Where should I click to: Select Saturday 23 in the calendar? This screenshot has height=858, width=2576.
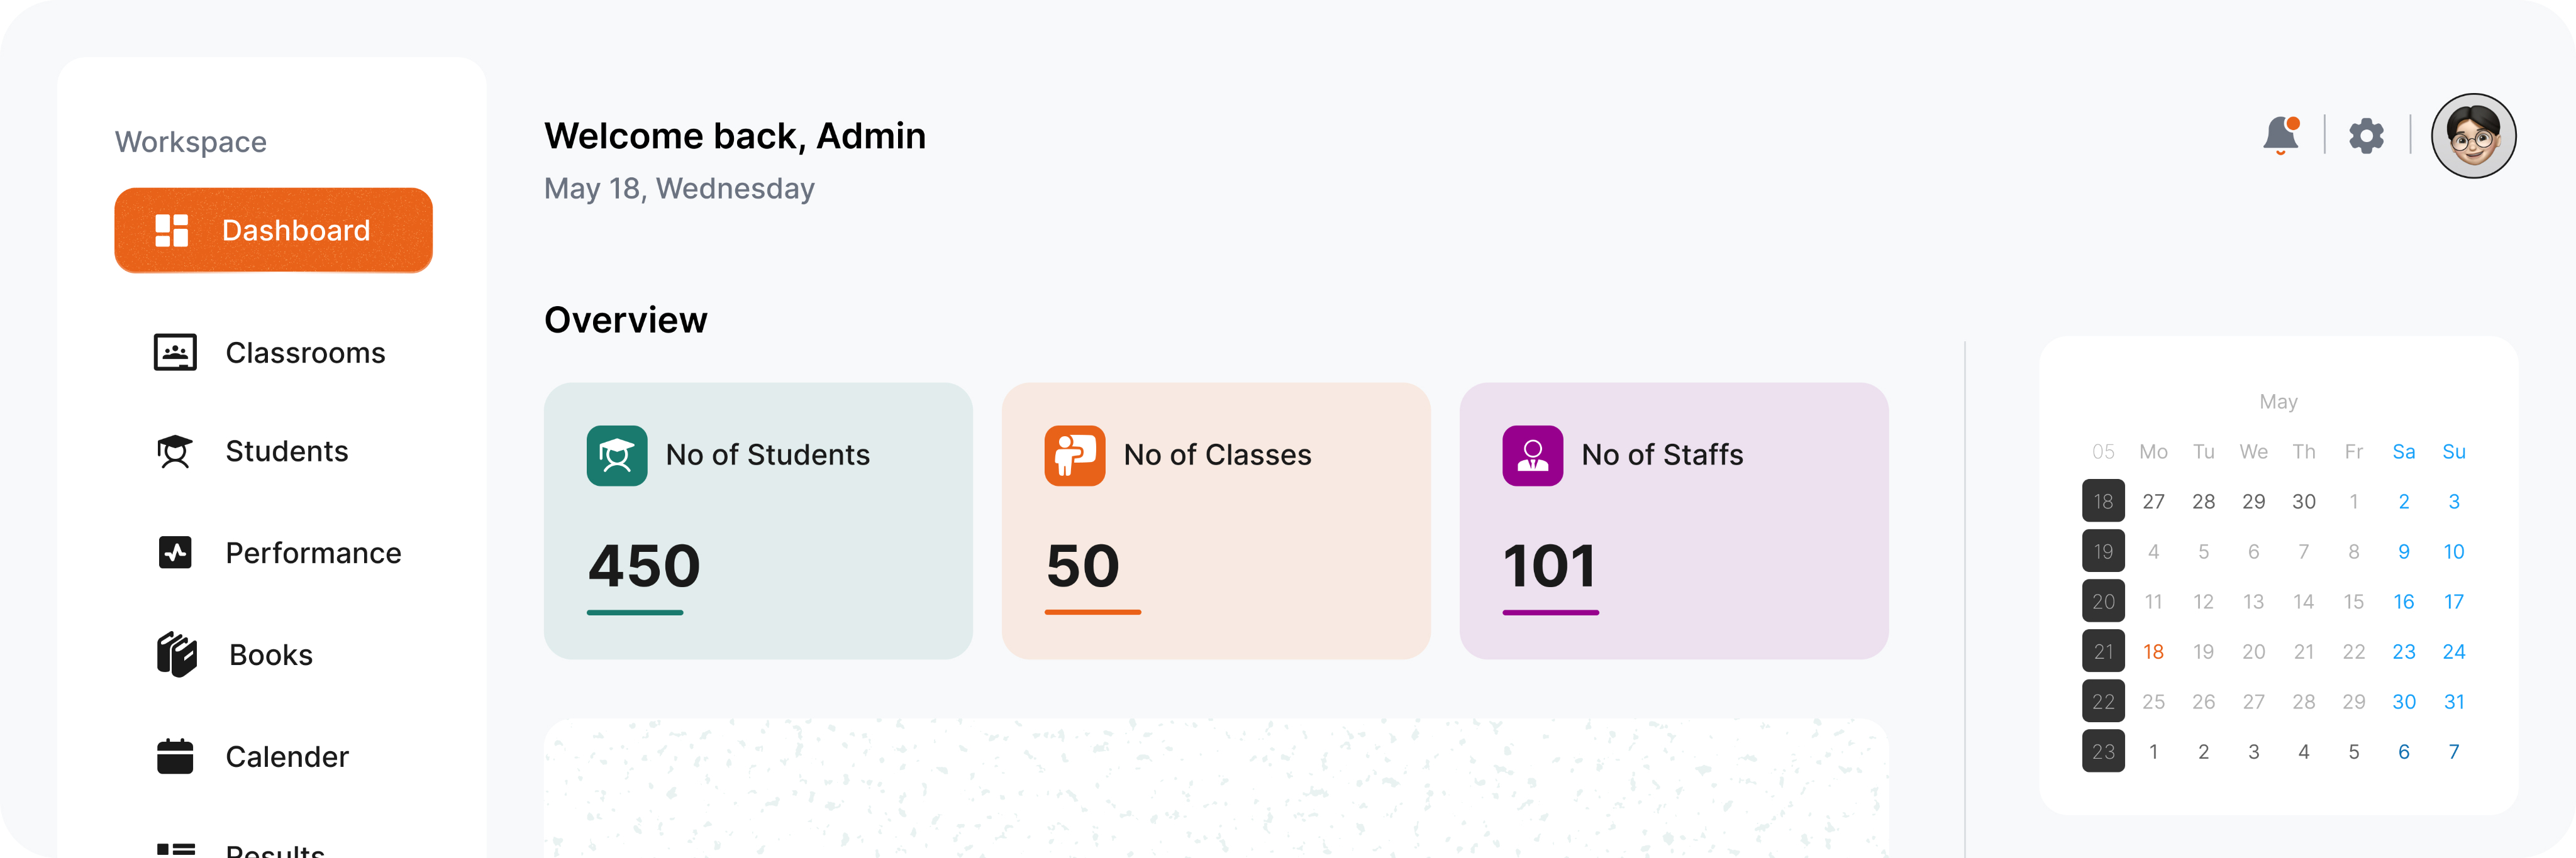(2403, 652)
